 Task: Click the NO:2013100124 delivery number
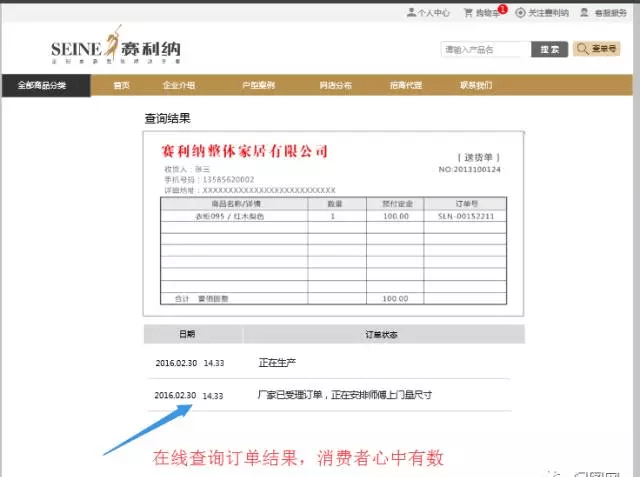[x=469, y=169]
